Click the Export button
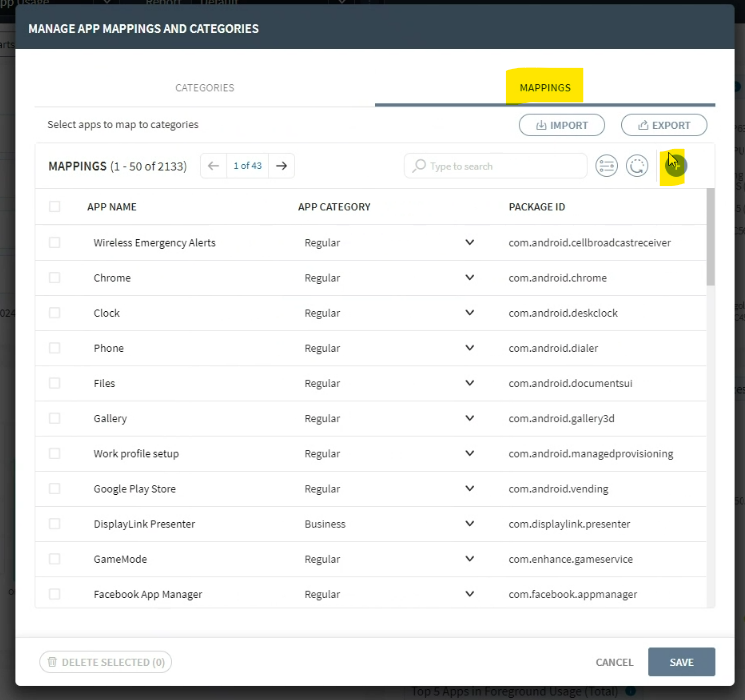This screenshot has width=745, height=700. [663, 125]
